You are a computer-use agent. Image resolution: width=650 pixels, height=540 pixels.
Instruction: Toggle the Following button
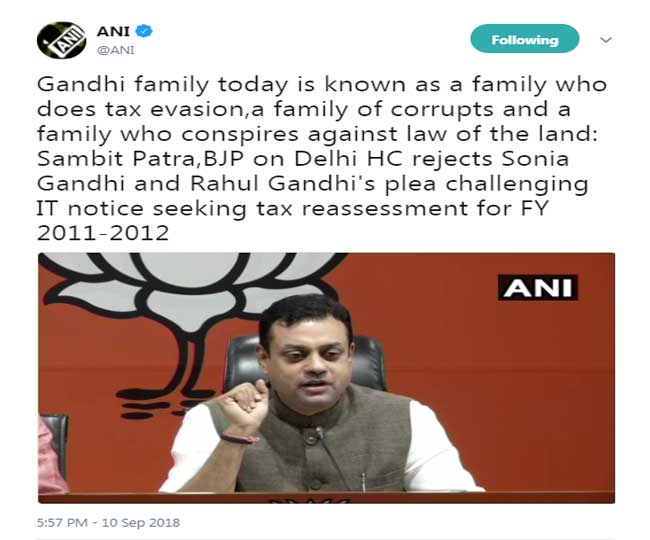pyautogui.click(x=524, y=39)
